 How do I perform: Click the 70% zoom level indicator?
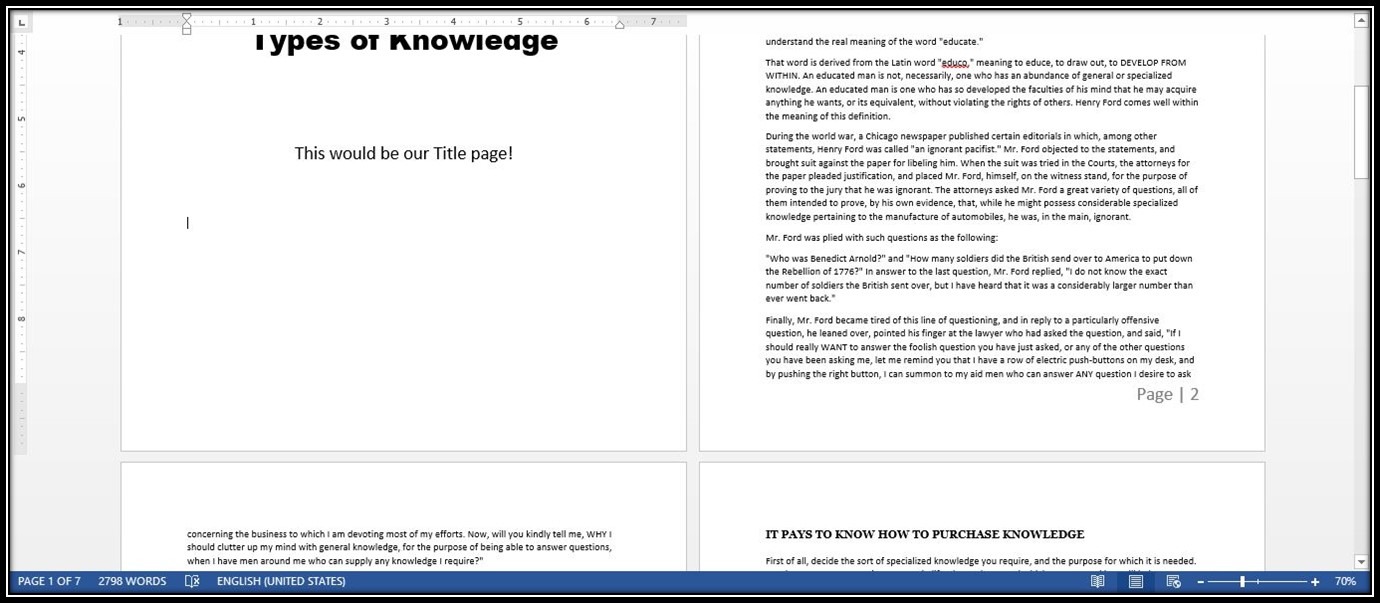pyautogui.click(x=1345, y=582)
